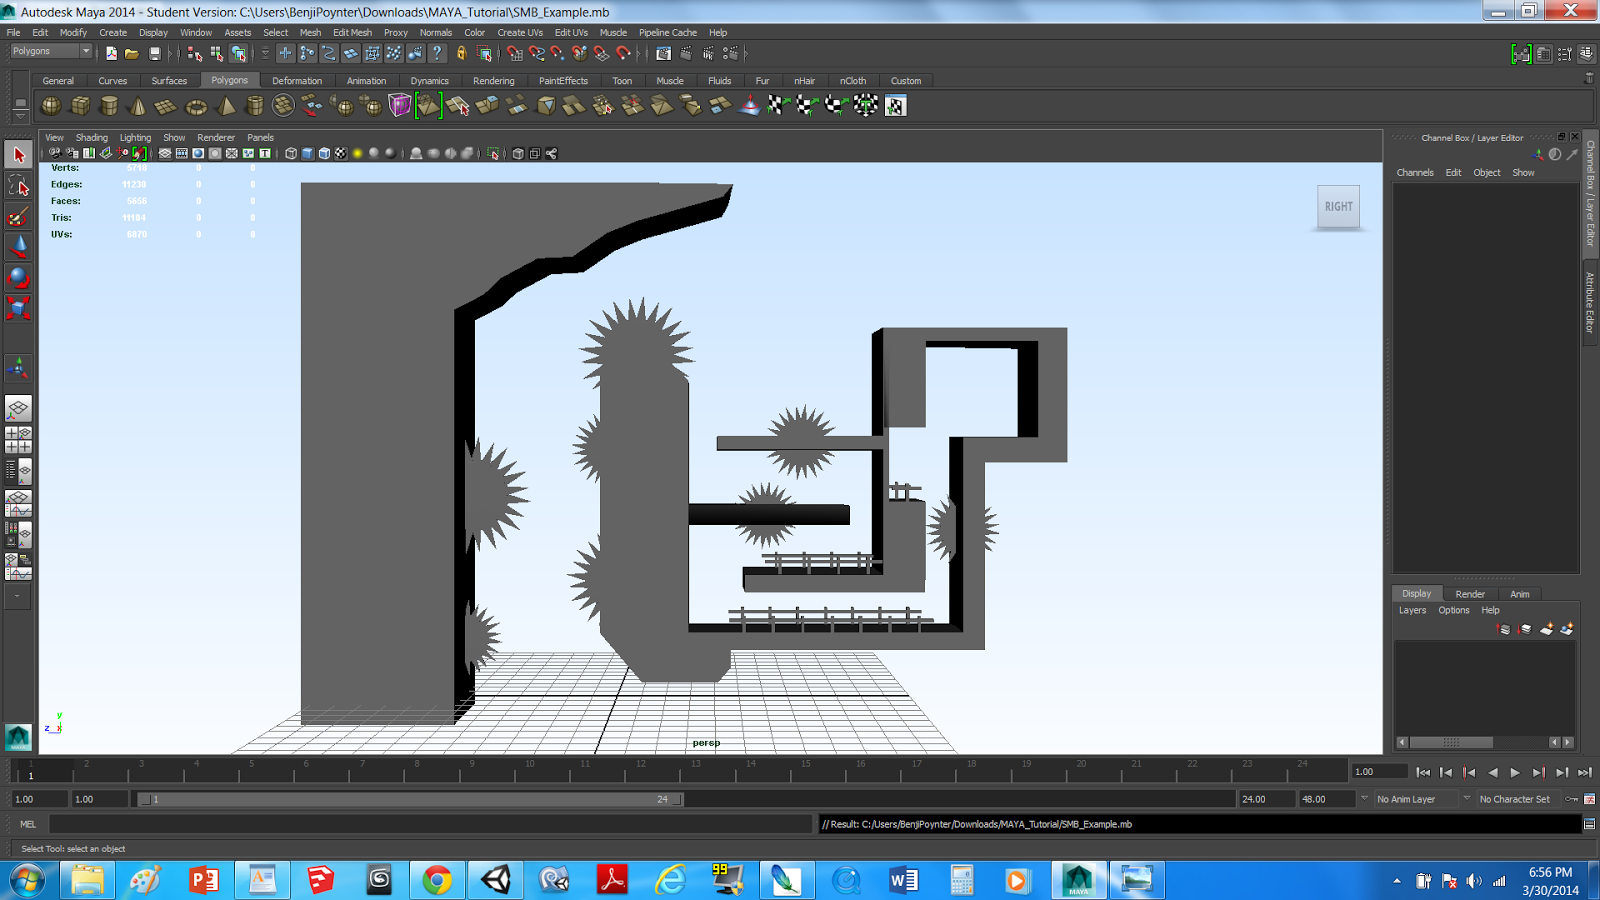Open the Create UVs menu
The width and height of the screenshot is (1600, 900).
pyautogui.click(x=520, y=32)
